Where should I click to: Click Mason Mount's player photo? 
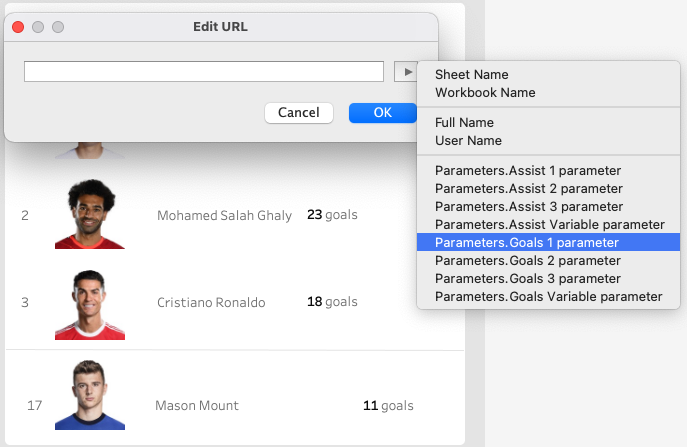(90, 396)
